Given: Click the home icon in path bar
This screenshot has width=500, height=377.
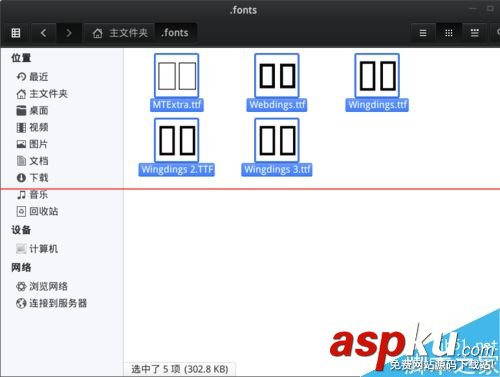Looking at the screenshot, I should [x=97, y=33].
